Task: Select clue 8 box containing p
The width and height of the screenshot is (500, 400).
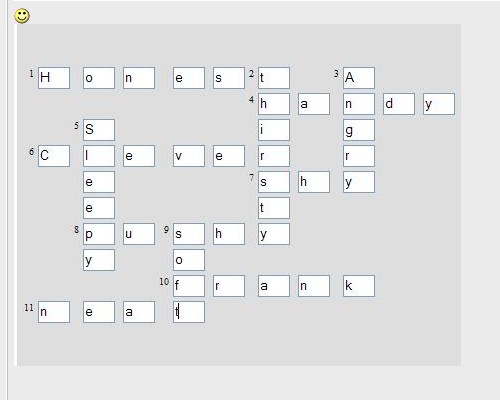Action: click(99, 234)
